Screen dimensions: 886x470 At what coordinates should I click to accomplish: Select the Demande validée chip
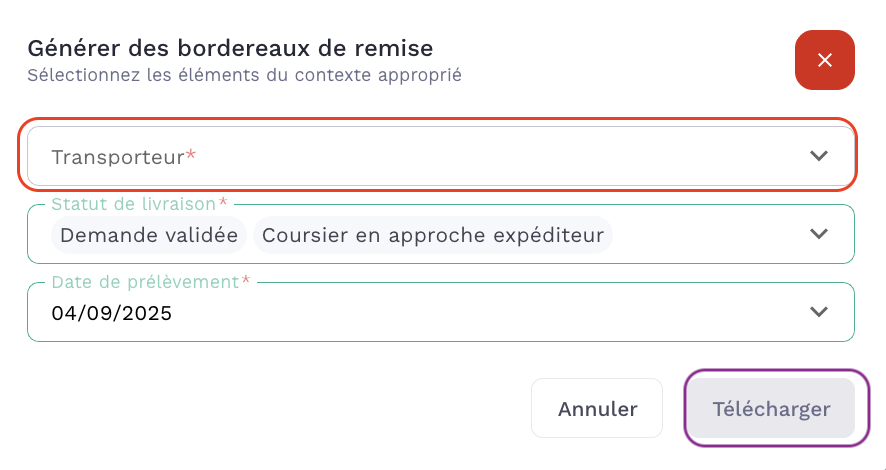point(149,235)
